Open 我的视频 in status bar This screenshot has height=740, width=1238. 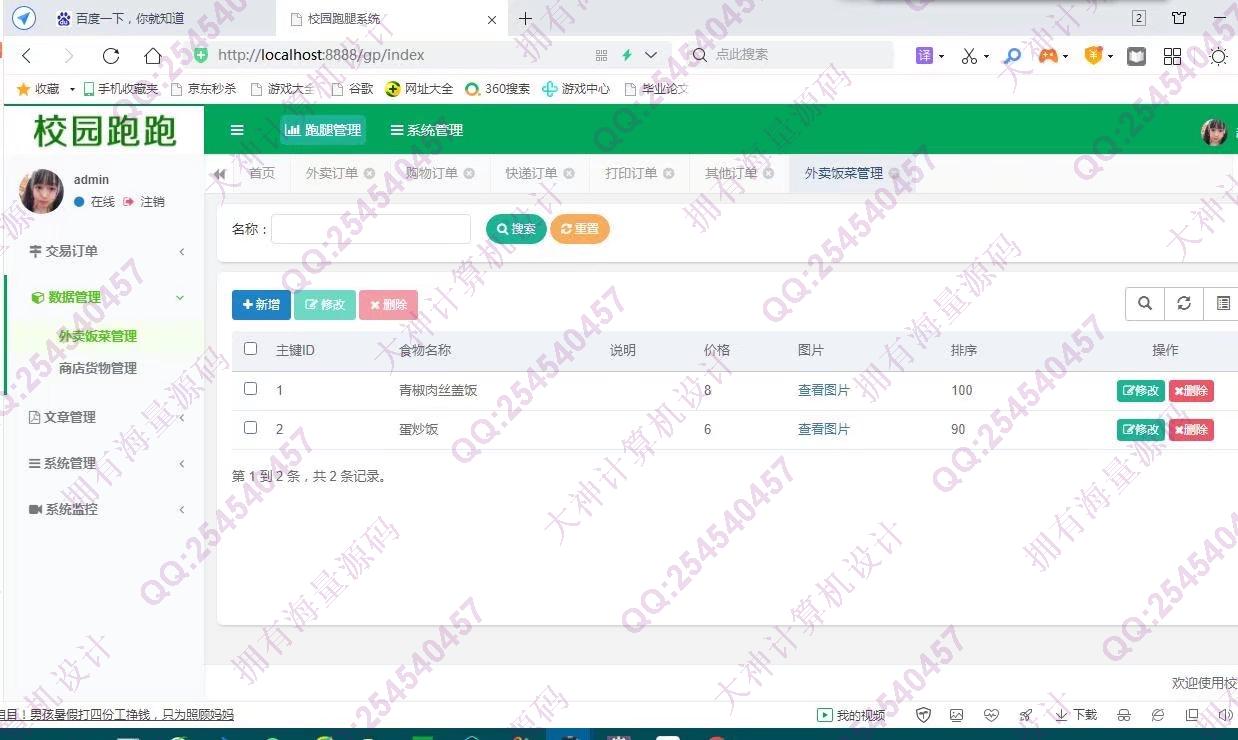click(852, 715)
